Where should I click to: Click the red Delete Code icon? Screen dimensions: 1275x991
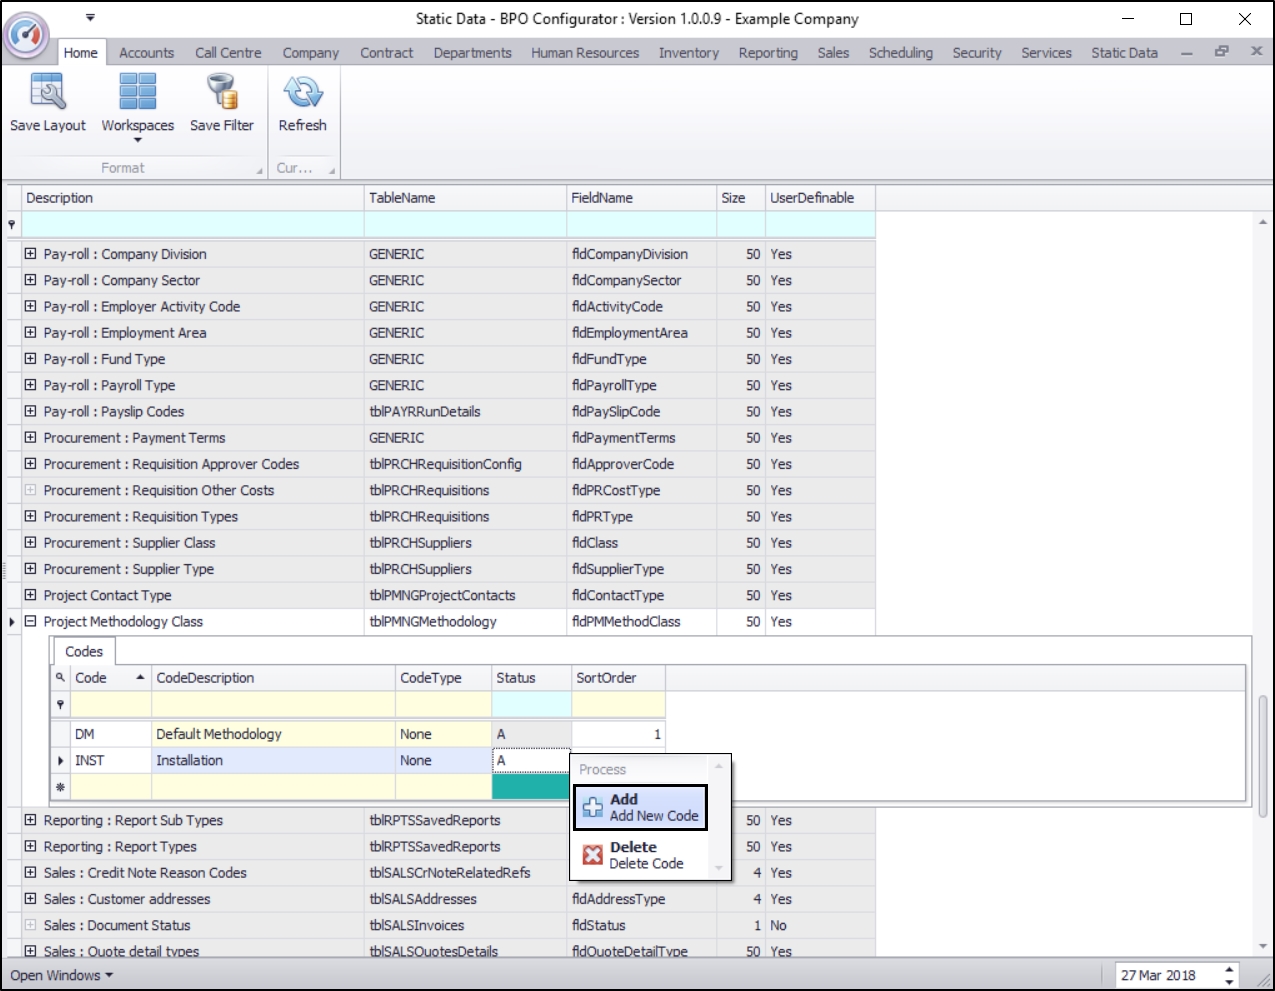tap(593, 855)
